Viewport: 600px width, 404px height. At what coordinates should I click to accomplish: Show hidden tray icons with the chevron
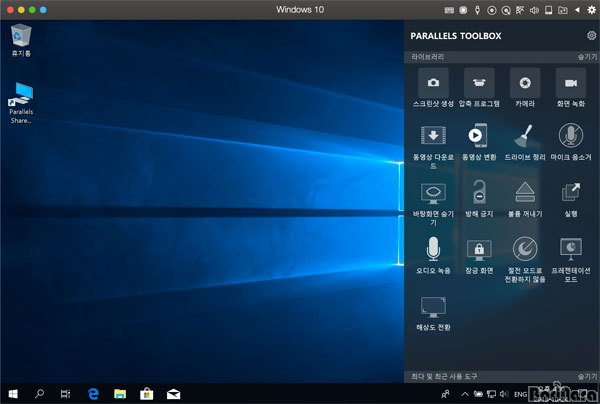click(465, 394)
